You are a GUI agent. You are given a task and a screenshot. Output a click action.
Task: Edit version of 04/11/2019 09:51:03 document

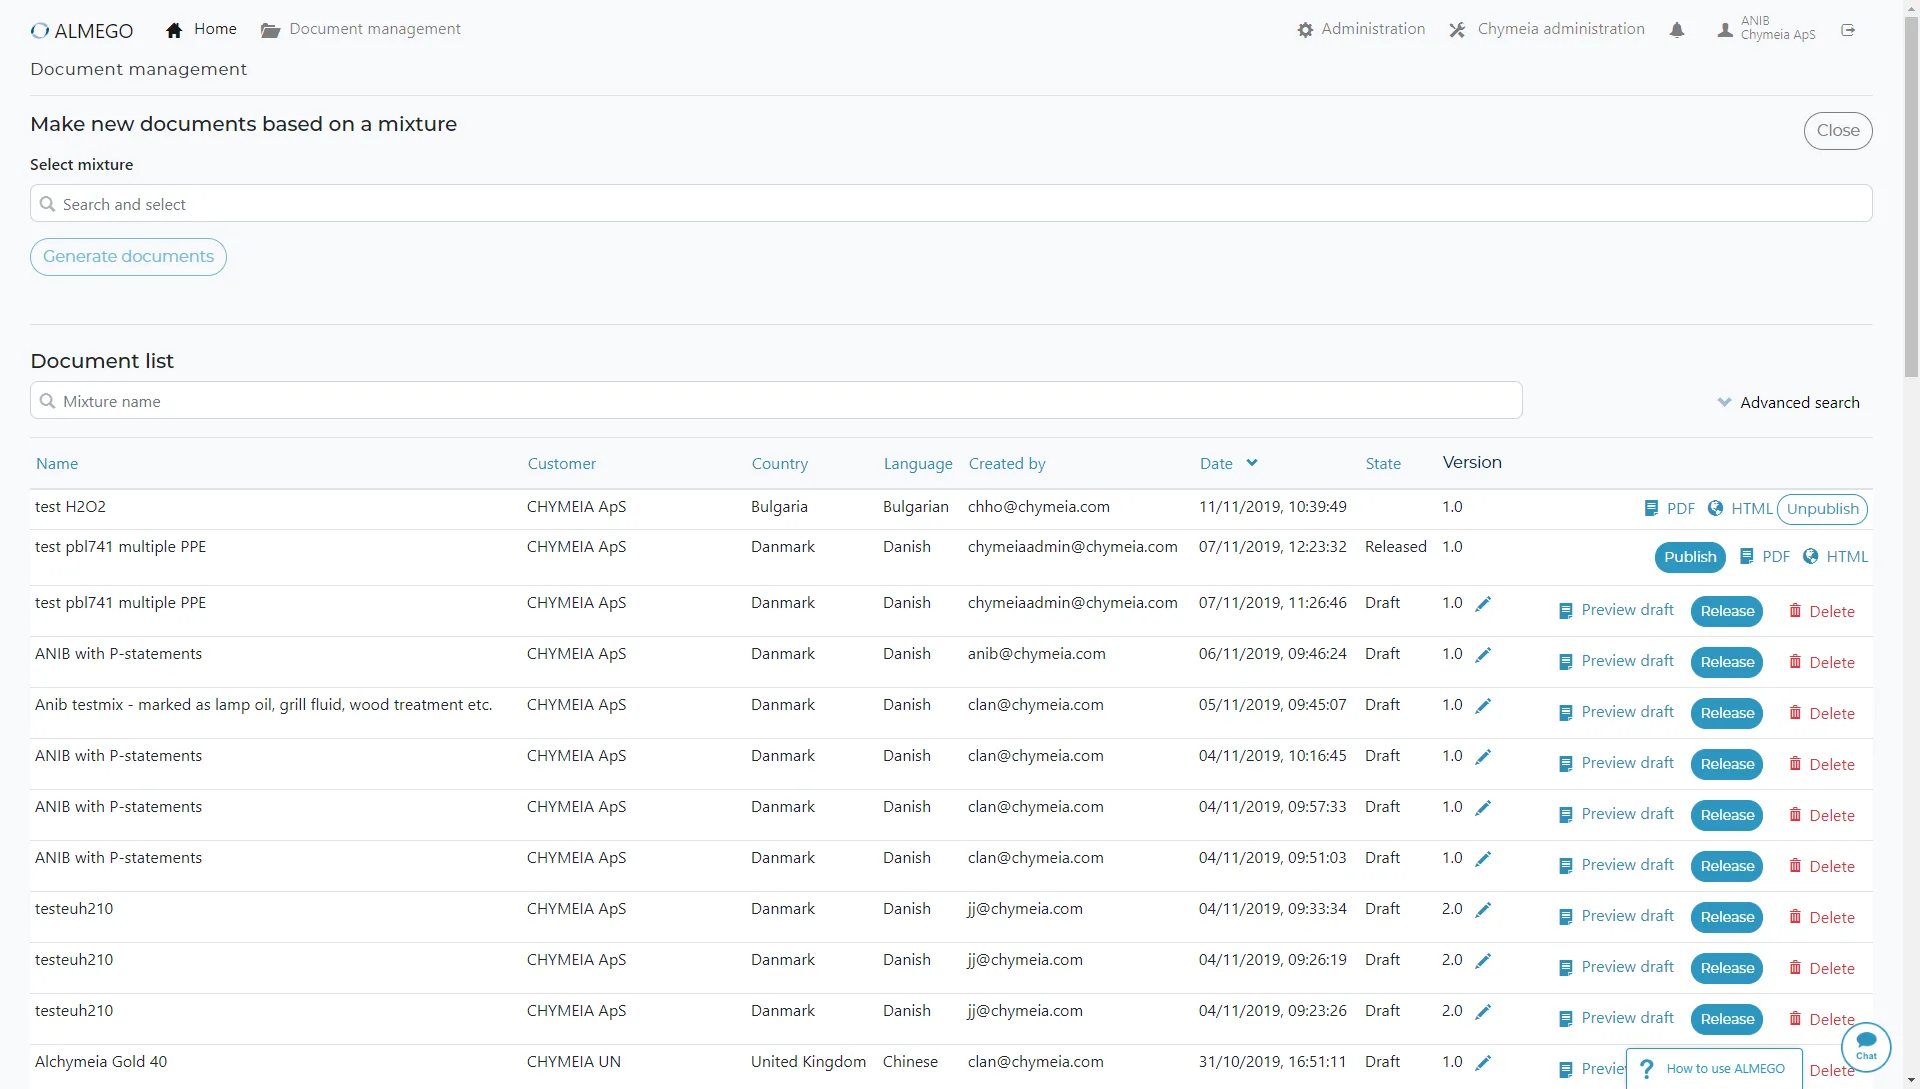[x=1483, y=858]
